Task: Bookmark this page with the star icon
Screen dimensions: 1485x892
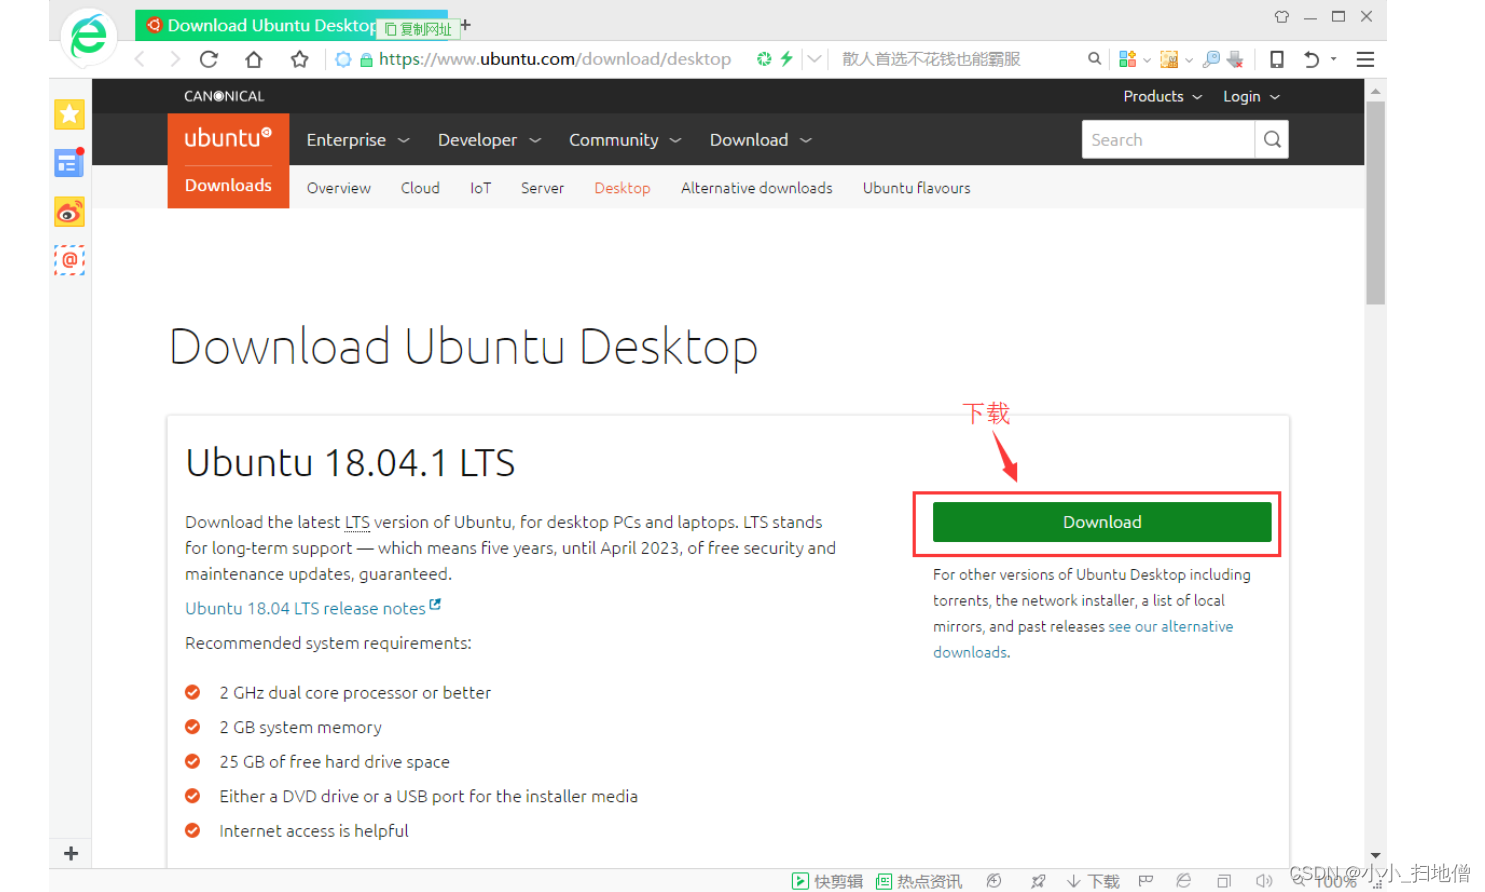Action: (x=299, y=59)
